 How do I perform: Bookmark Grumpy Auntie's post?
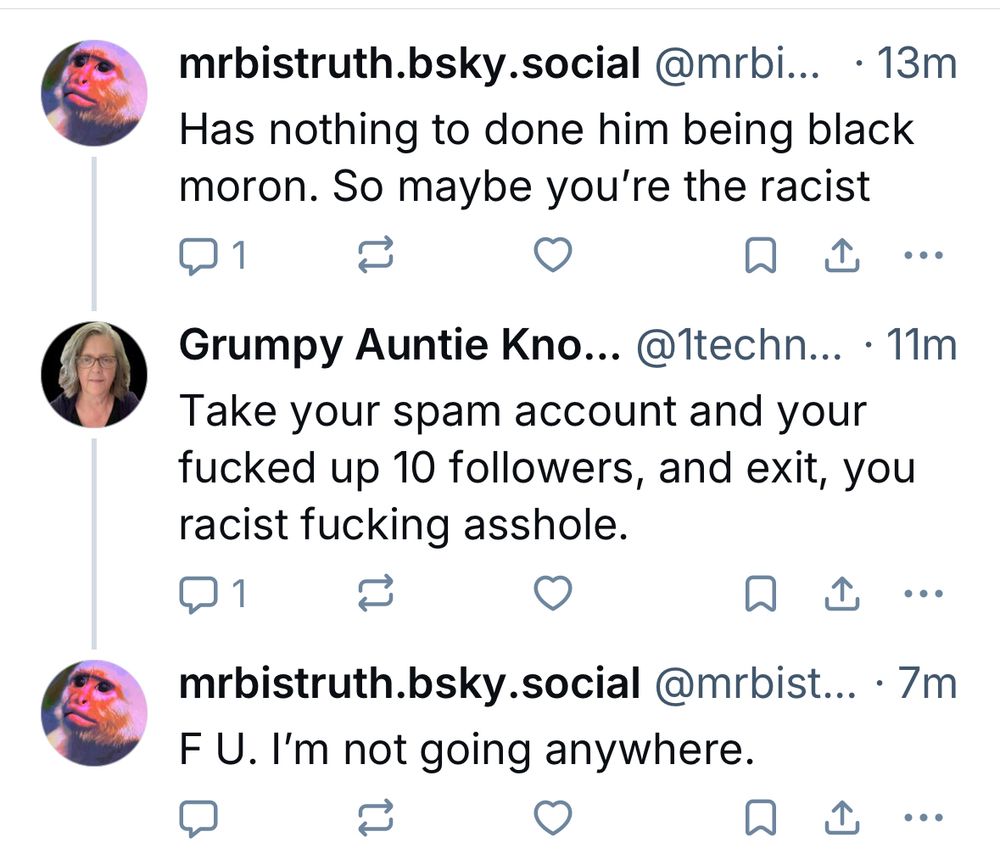click(x=761, y=595)
